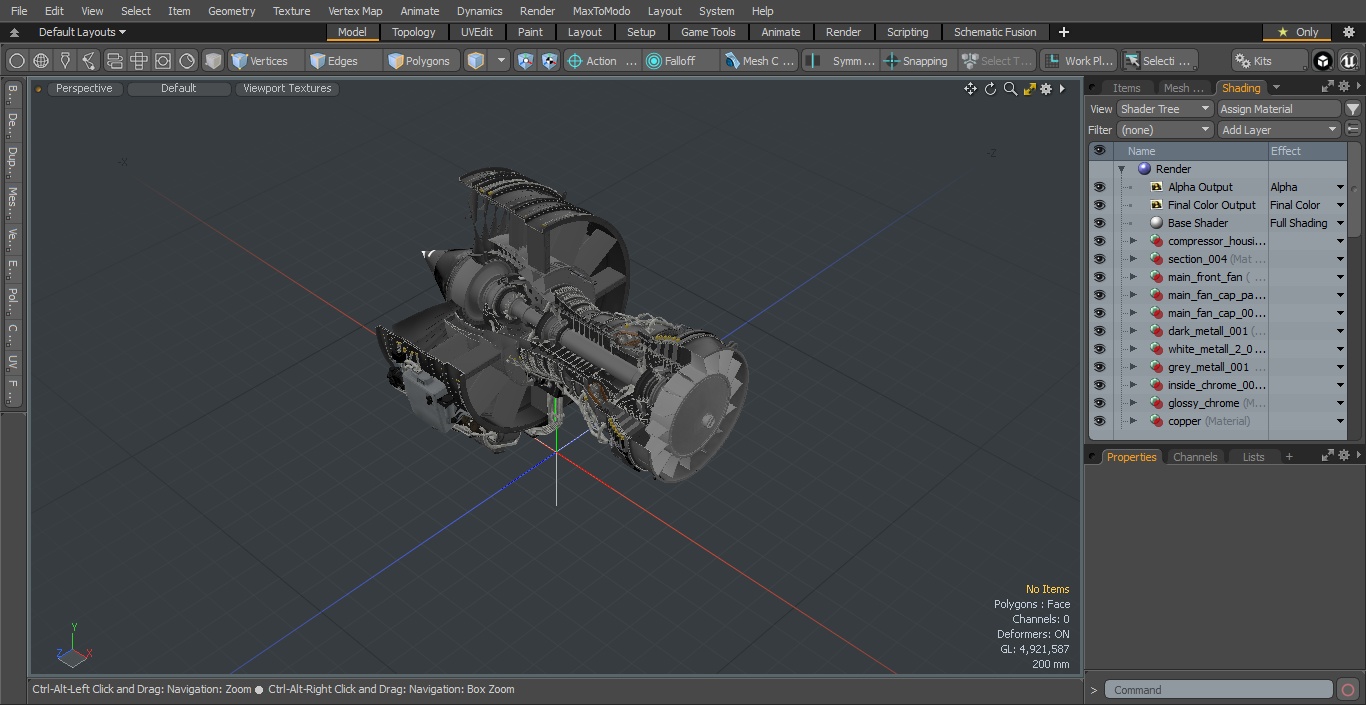Viewport: 1366px width, 705px height.
Task: Collapse the Render tree item
Action: [1121, 169]
